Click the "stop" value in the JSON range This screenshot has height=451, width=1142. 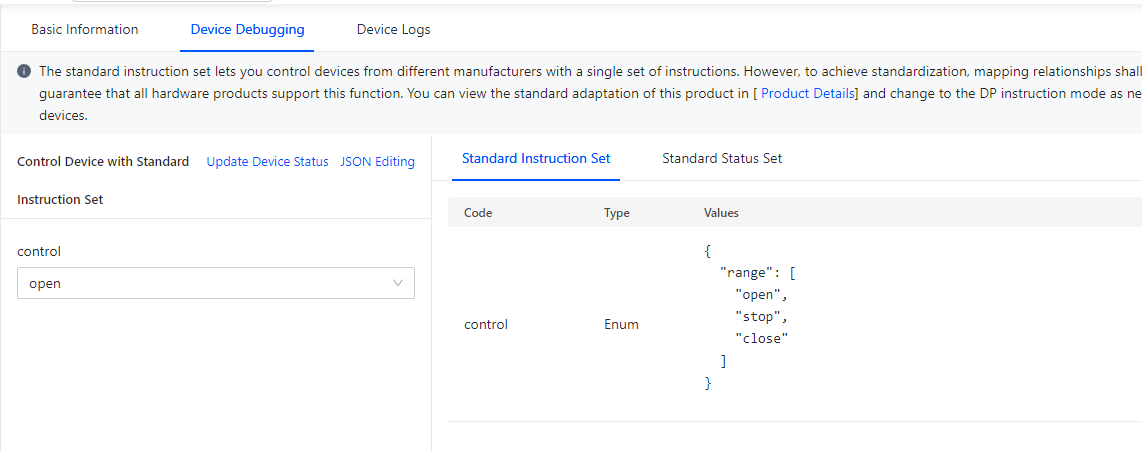click(x=762, y=317)
